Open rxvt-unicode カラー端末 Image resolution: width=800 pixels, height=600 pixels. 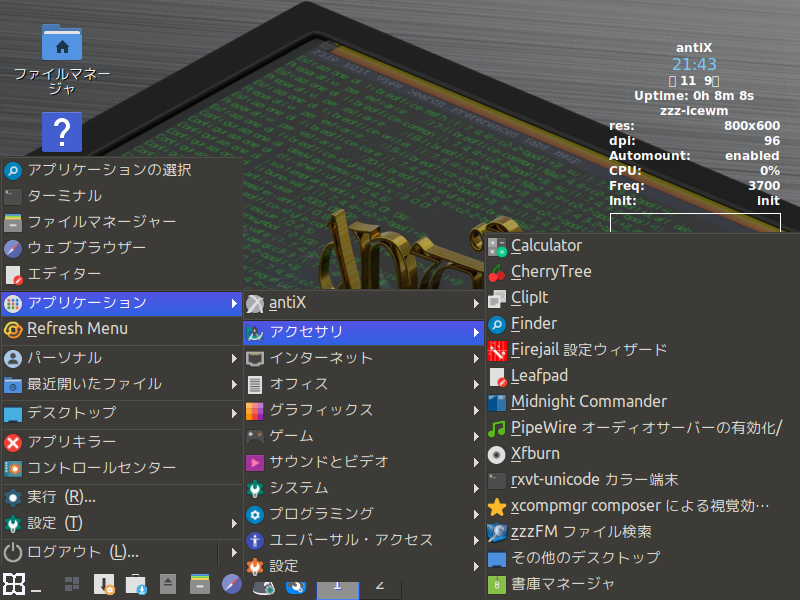click(x=642, y=480)
